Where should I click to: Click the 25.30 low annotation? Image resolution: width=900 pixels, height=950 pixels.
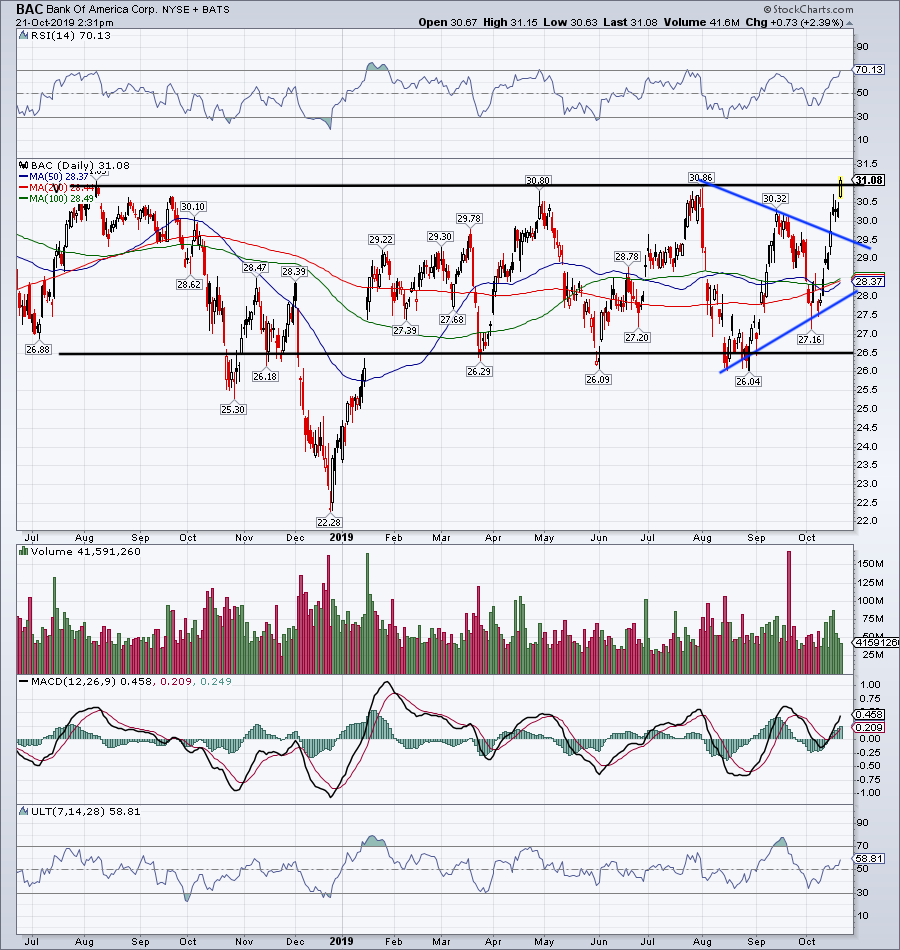click(x=233, y=410)
